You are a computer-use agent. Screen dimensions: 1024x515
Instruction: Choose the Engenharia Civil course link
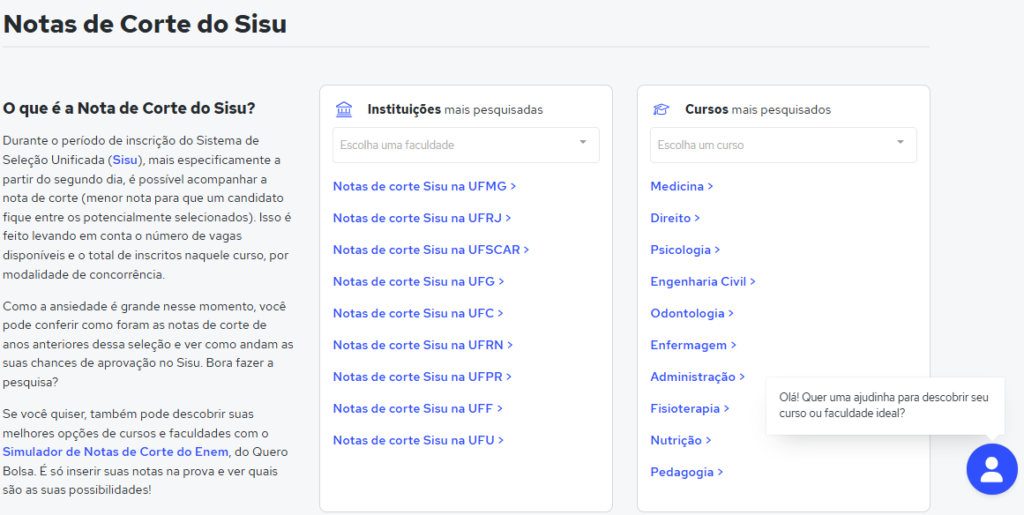point(702,282)
